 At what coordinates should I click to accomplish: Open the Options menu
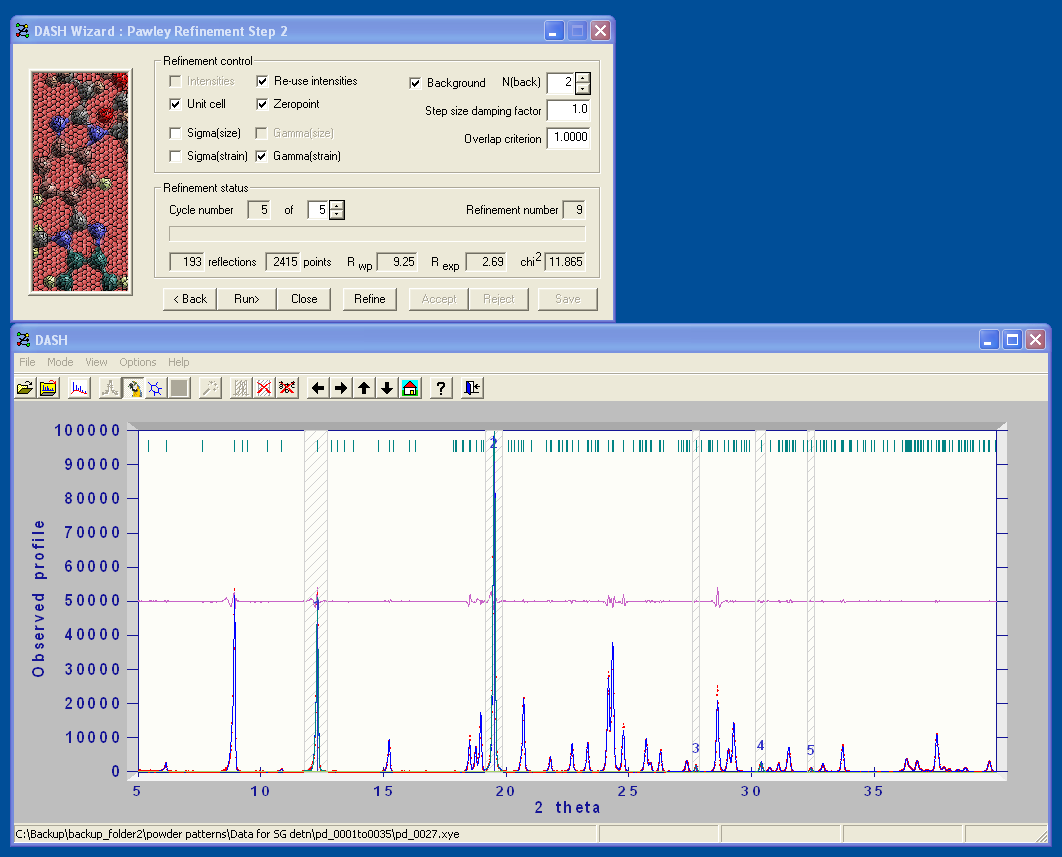tap(137, 362)
